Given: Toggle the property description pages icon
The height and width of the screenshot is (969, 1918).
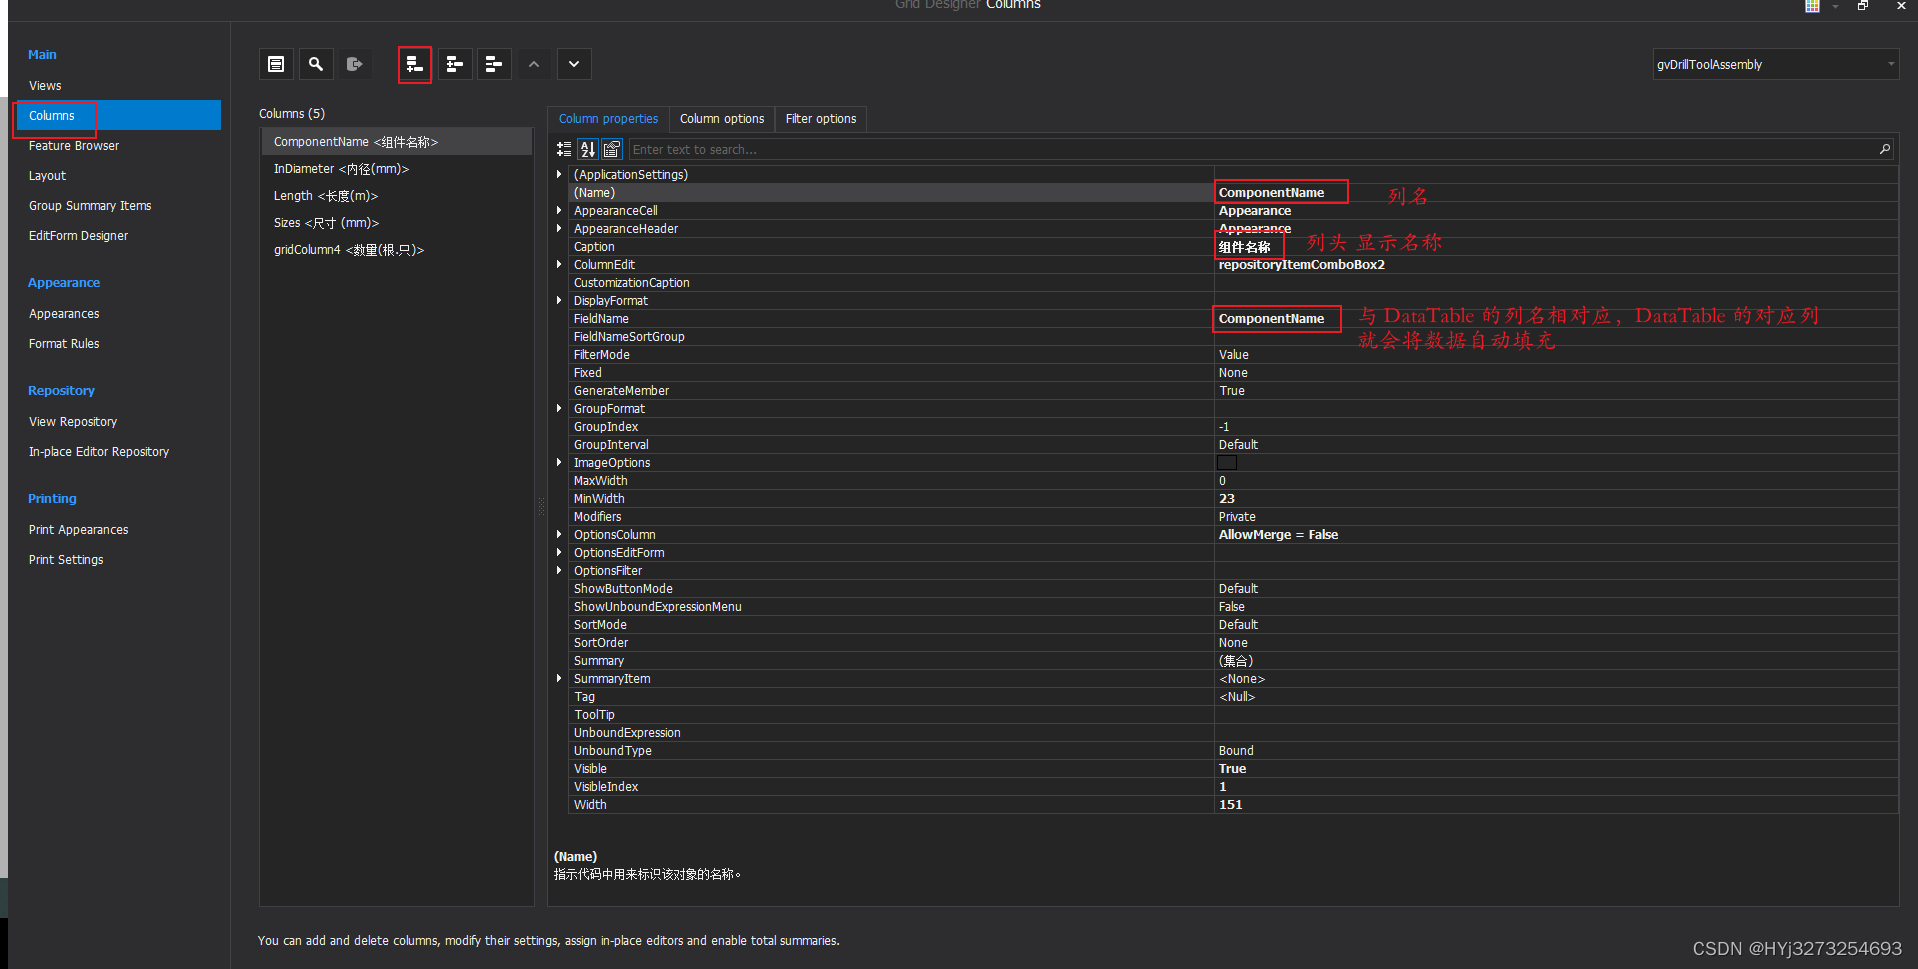Looking at the screenshot, I should [x=611, y=148].
